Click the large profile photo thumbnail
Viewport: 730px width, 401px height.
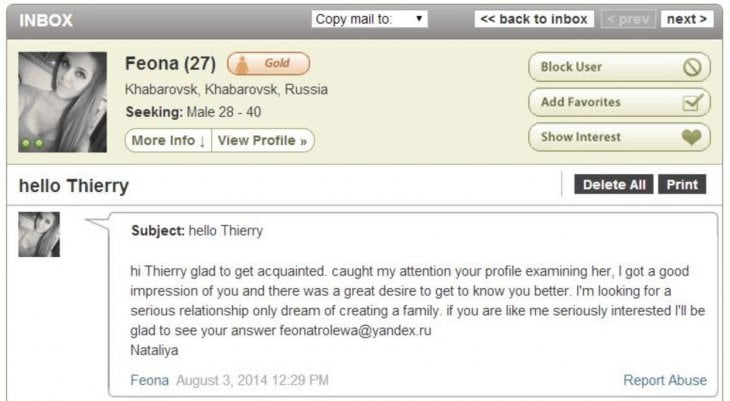pos(62,102)
